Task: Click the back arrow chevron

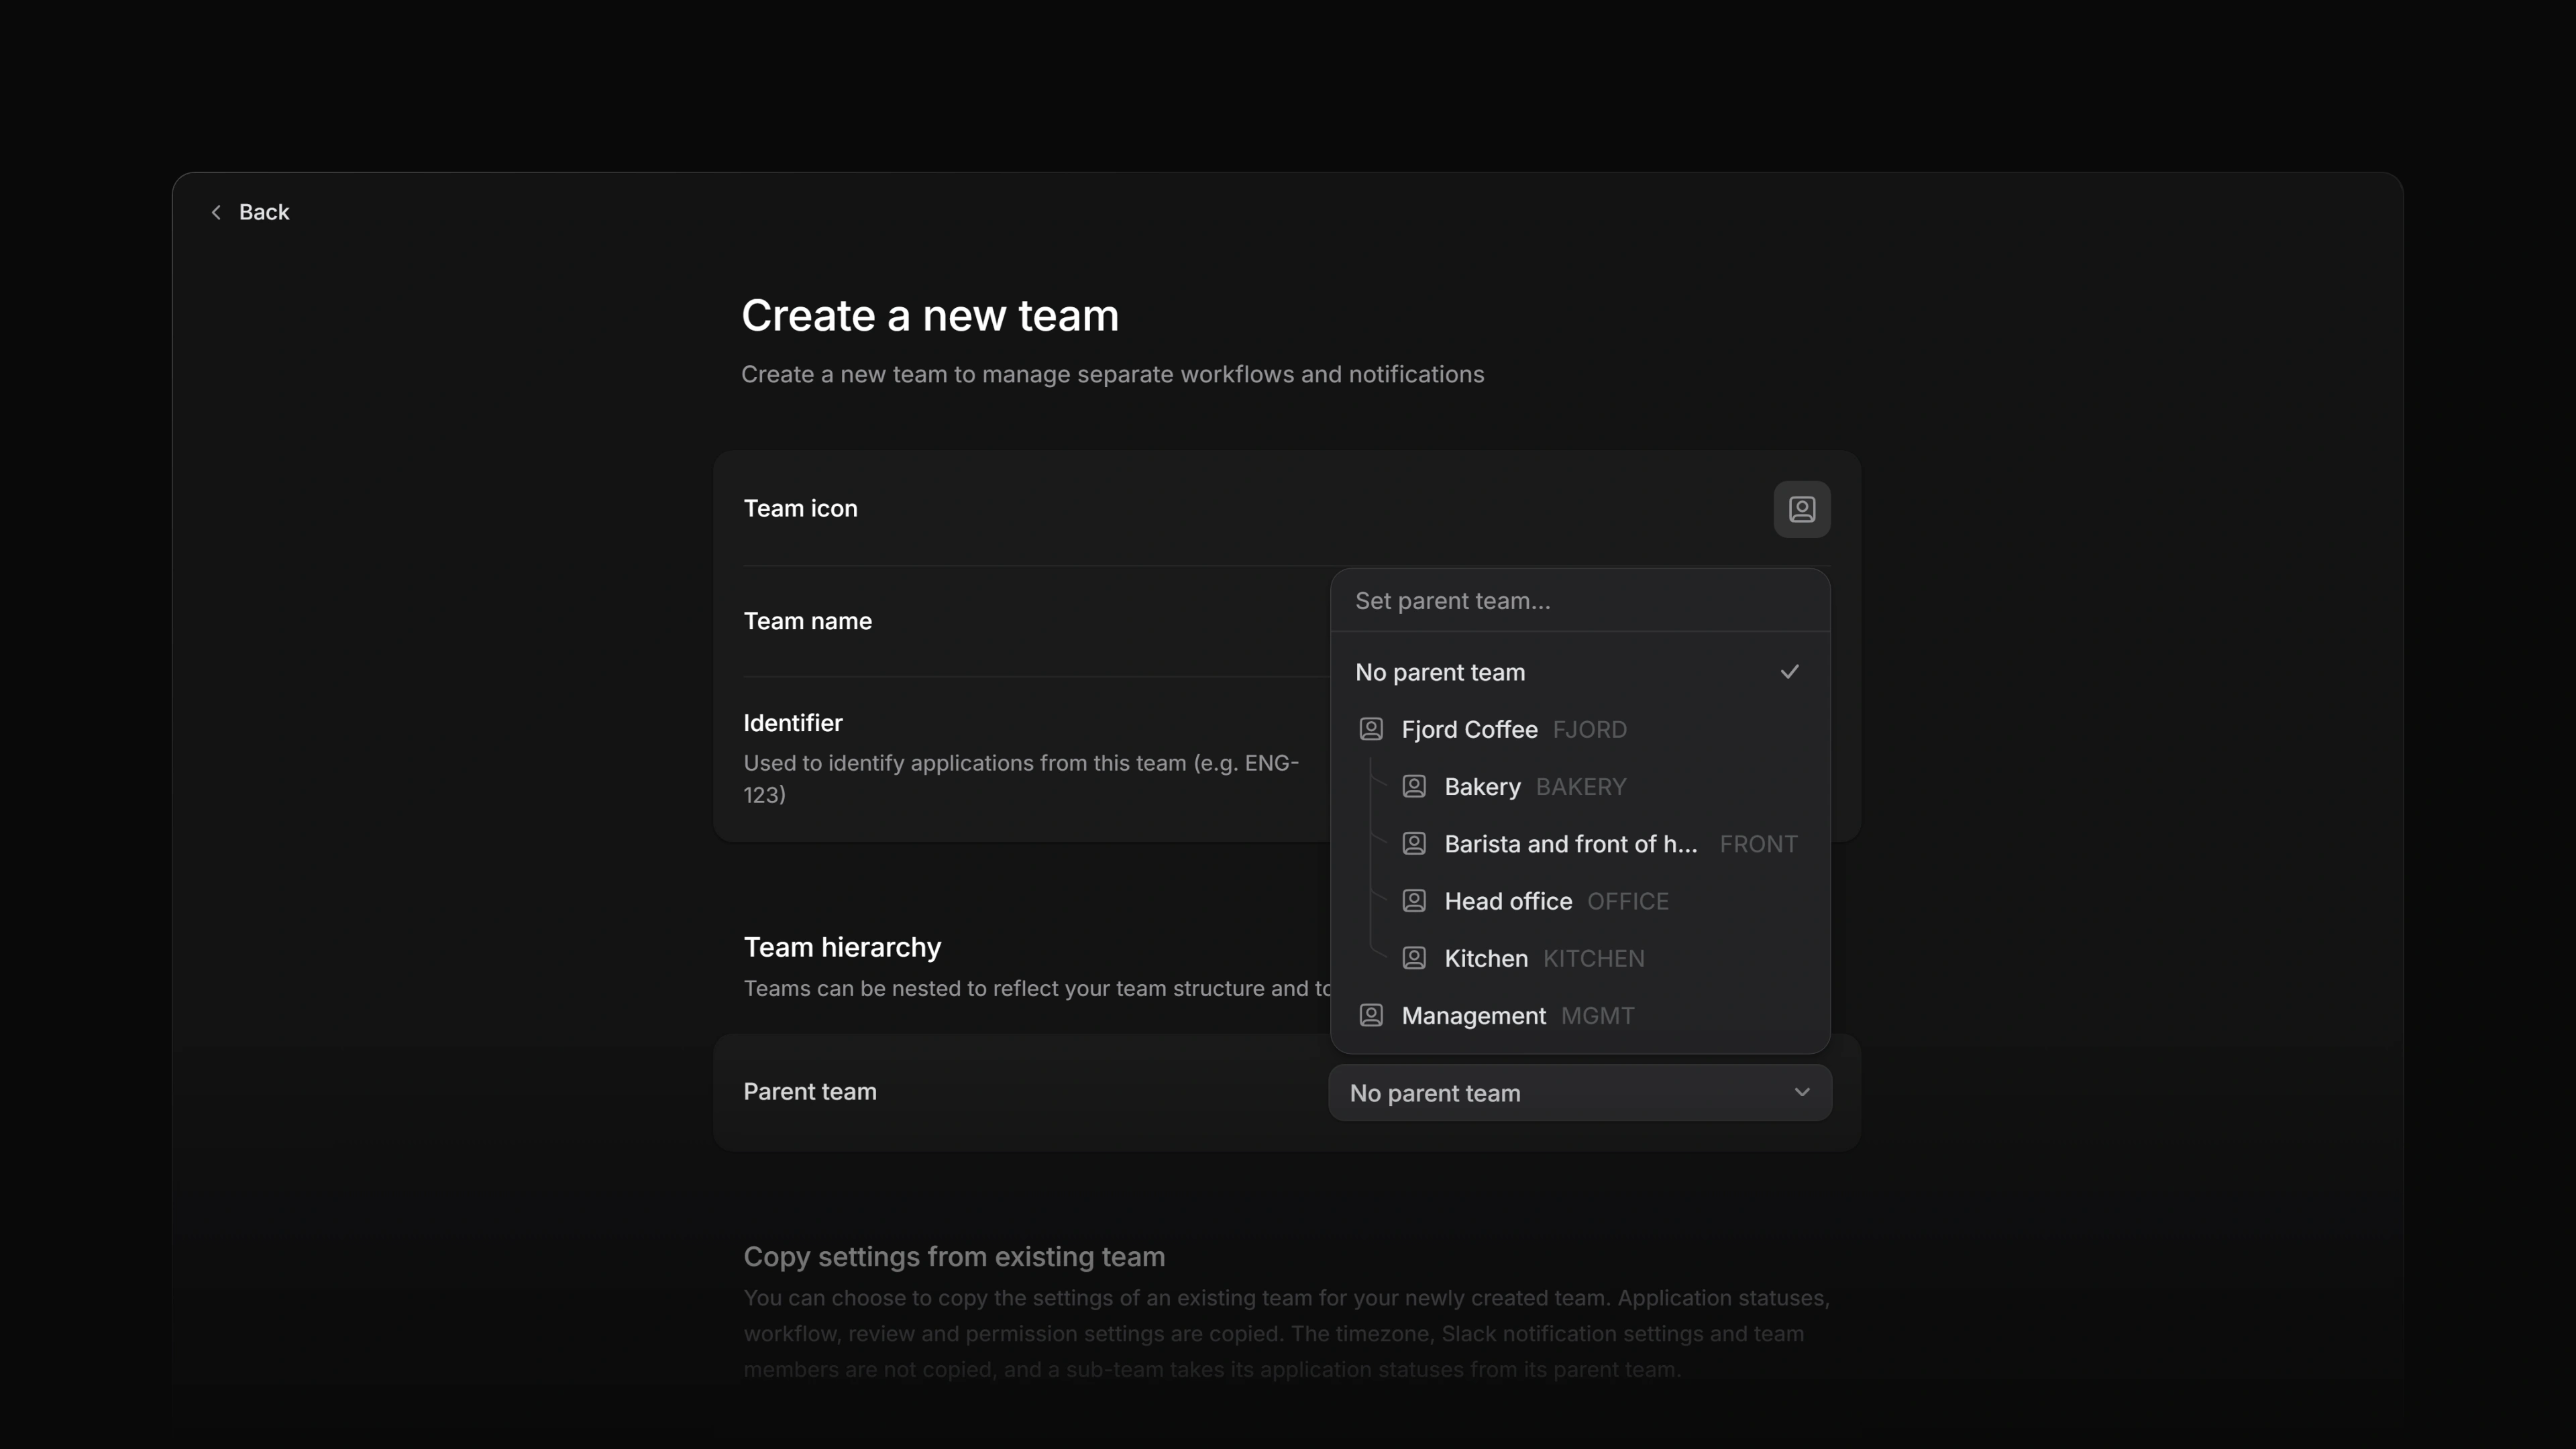Action: (x=216, y=212)
